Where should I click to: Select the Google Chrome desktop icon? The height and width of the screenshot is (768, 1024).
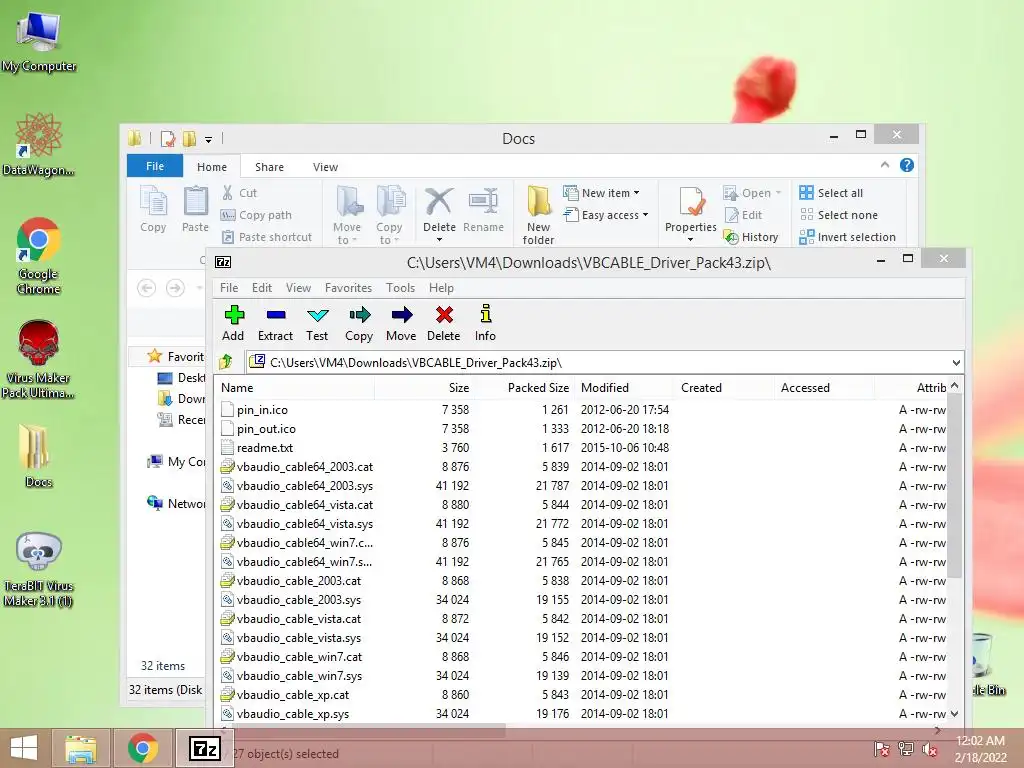(39, 256)
